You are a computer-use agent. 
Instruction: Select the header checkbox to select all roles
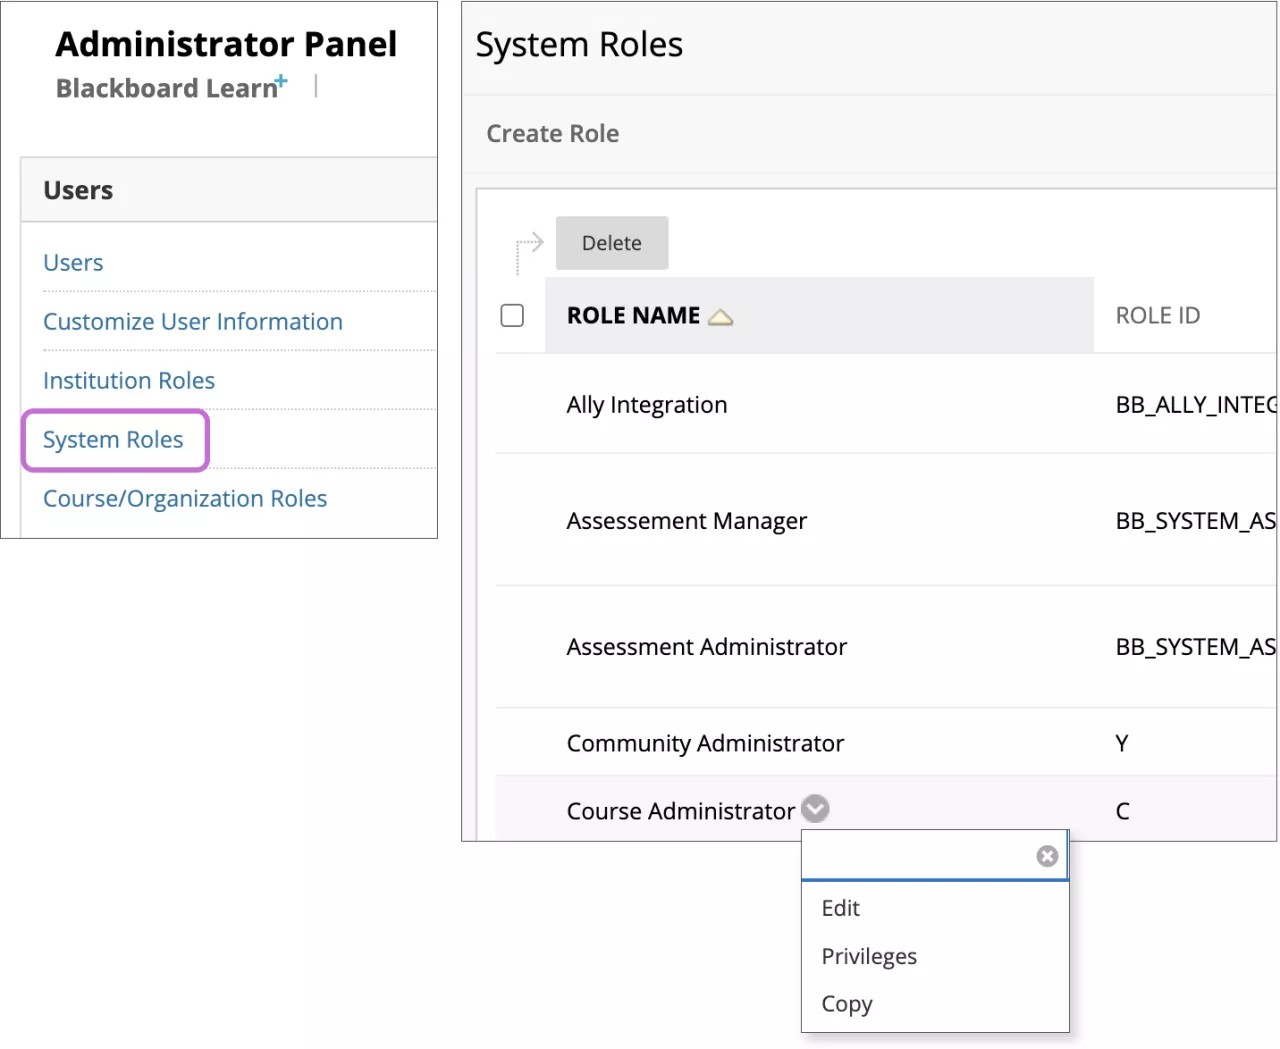coord(512,315)
